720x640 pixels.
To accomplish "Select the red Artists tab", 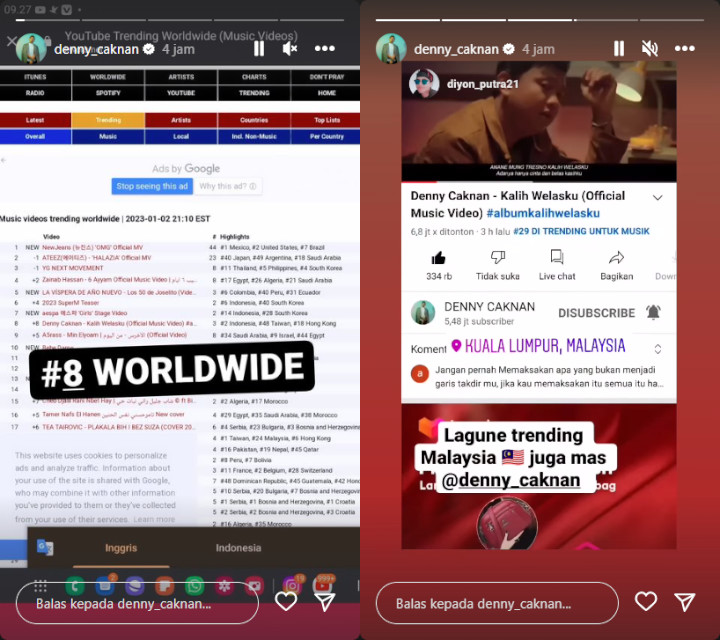I will [181, 120].
